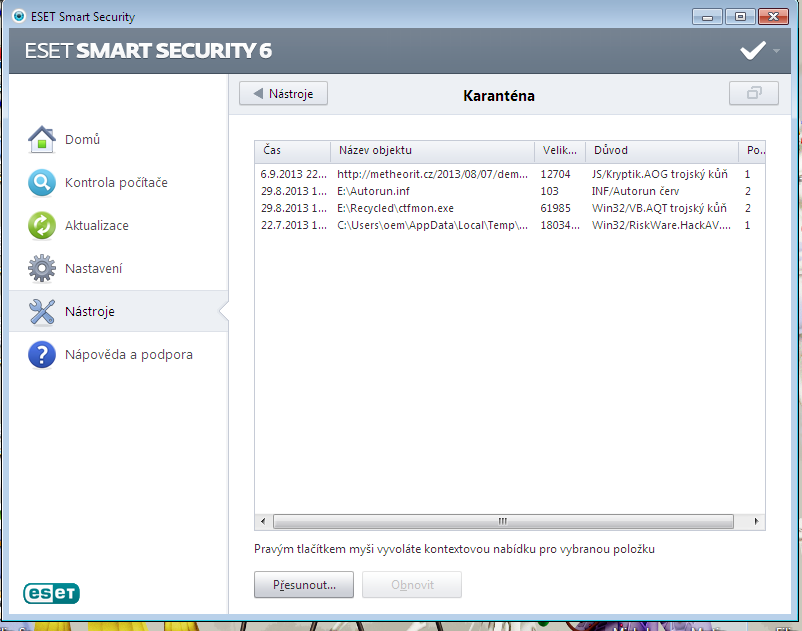Click the Nastavení gear icon

tap(41, 268)
